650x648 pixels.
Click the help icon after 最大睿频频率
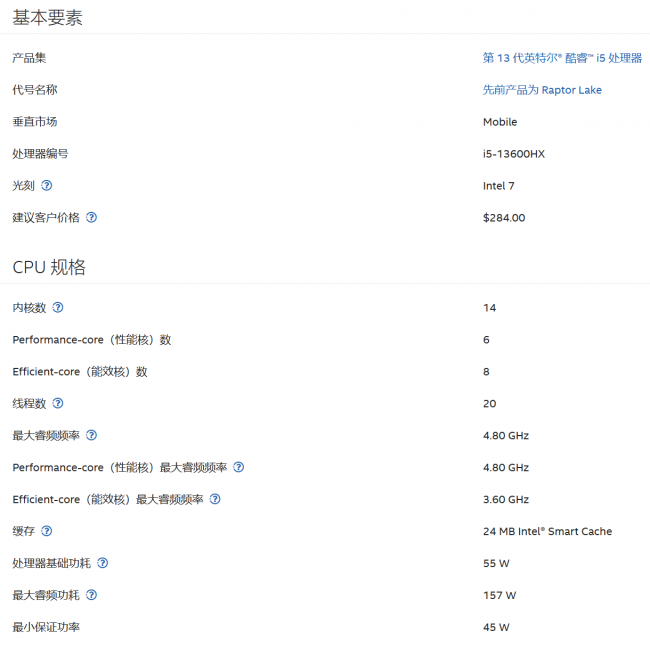coord(91,435)
